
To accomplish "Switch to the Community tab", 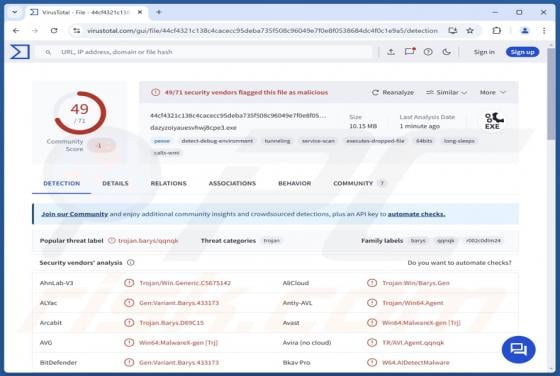I will 359,183.
